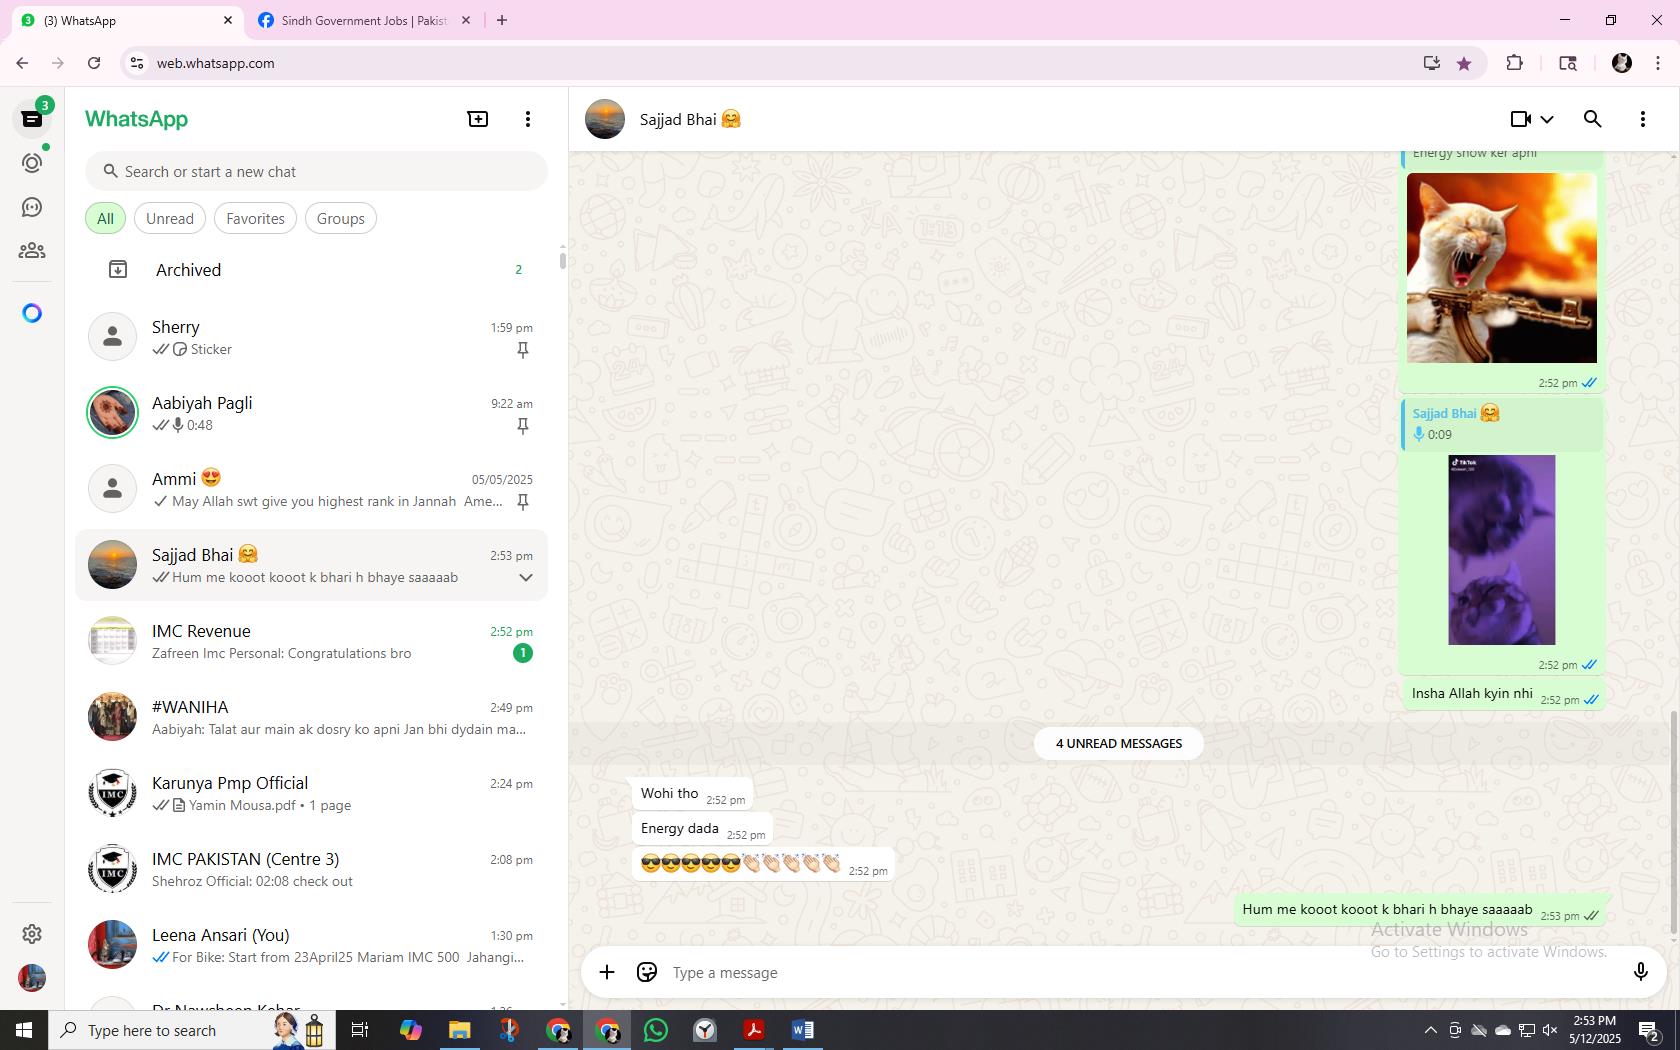The height and width of the screenshot is (1050, 1680).
Task: Open the #WANIHA group chat
Action: 312,717
